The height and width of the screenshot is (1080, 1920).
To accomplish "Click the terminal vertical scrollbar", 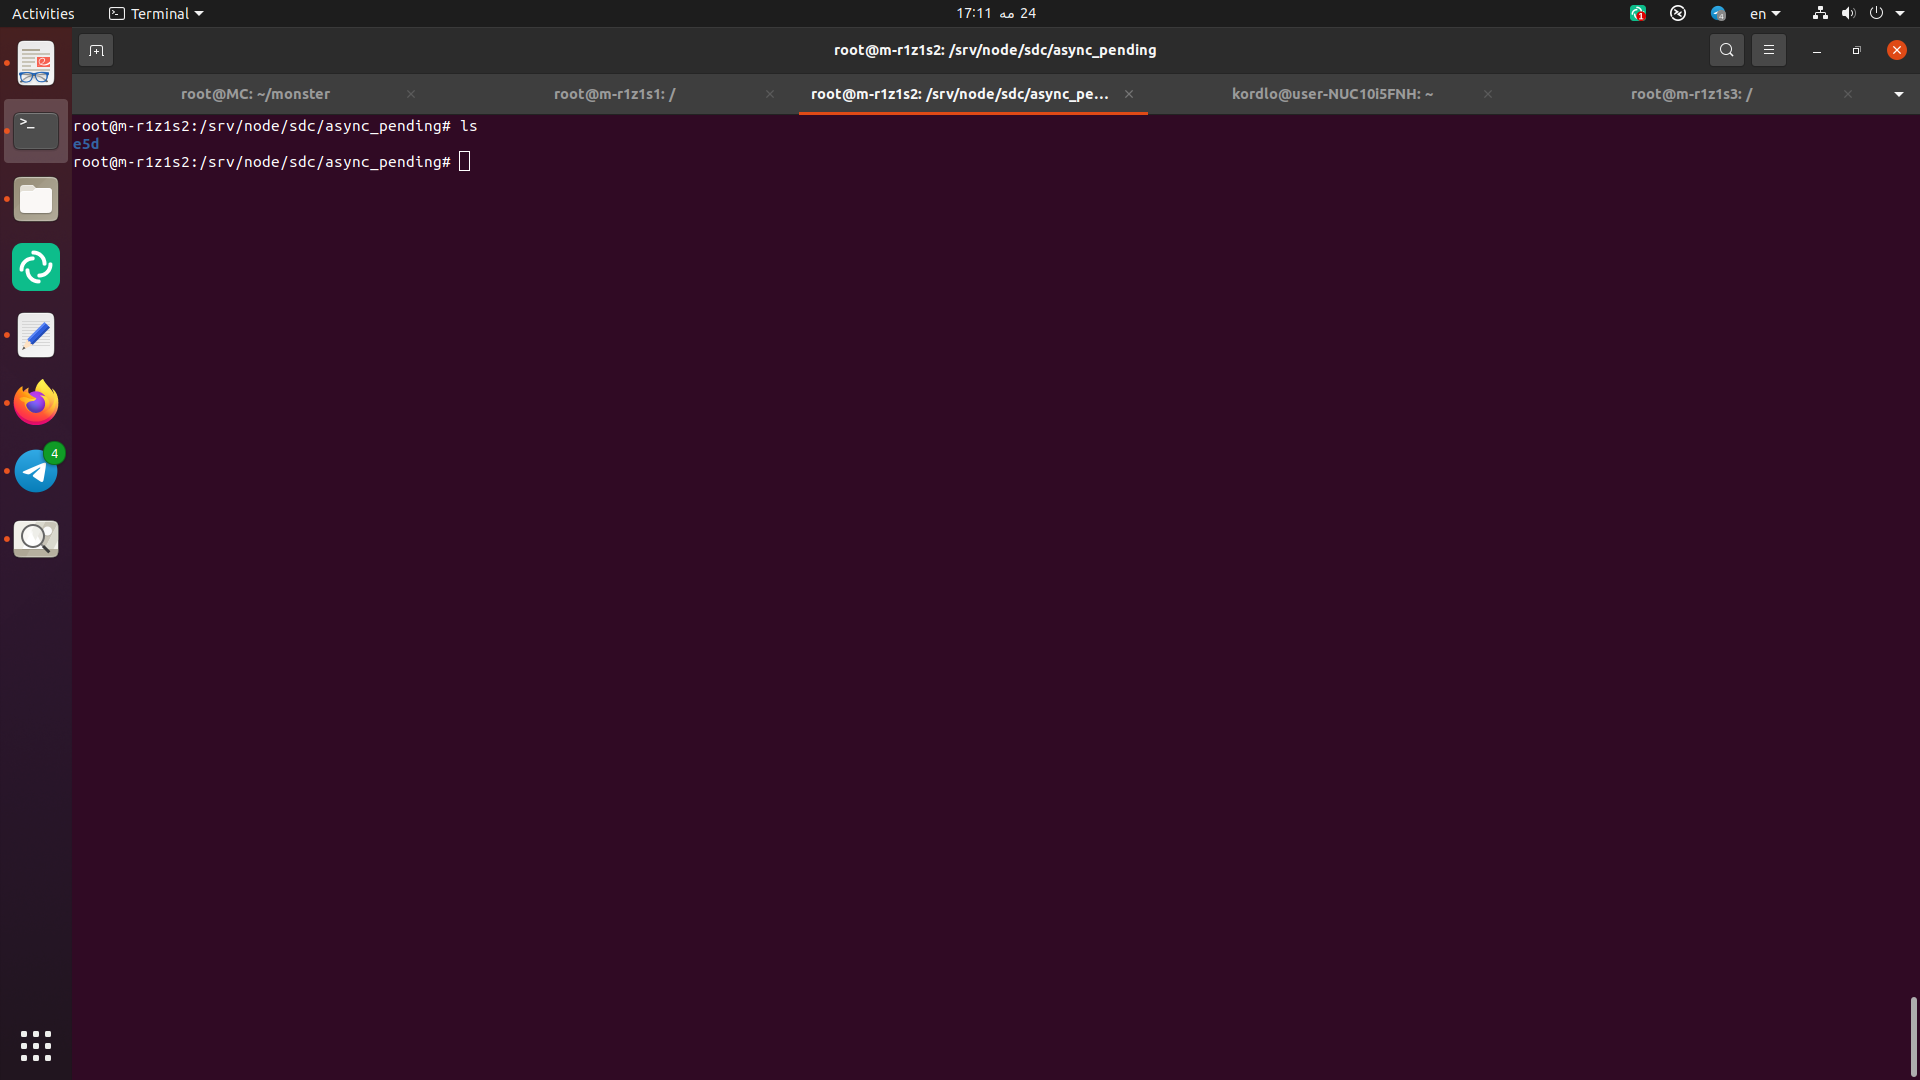I will [x=1912, y=1035].
